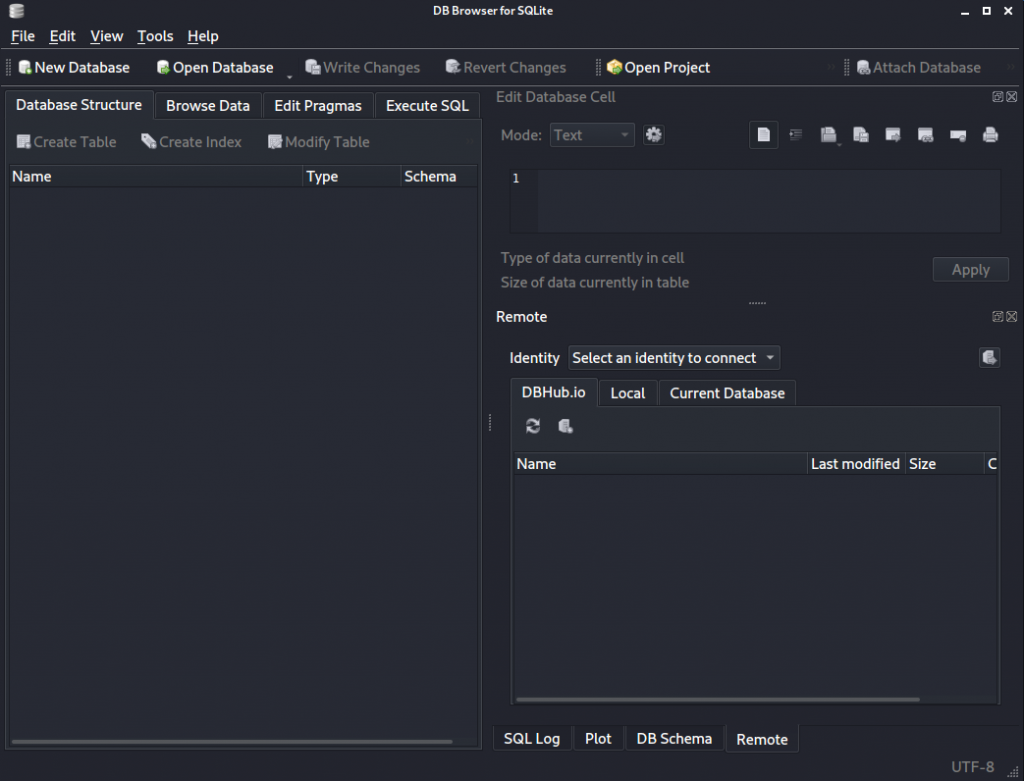Close the Edit Database Cell panel

tap(1012, 97)
